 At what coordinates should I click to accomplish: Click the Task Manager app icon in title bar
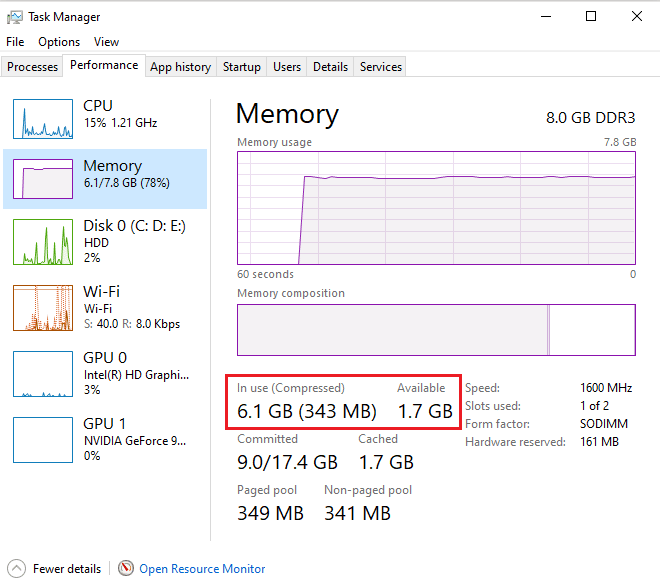coord(15,17)
